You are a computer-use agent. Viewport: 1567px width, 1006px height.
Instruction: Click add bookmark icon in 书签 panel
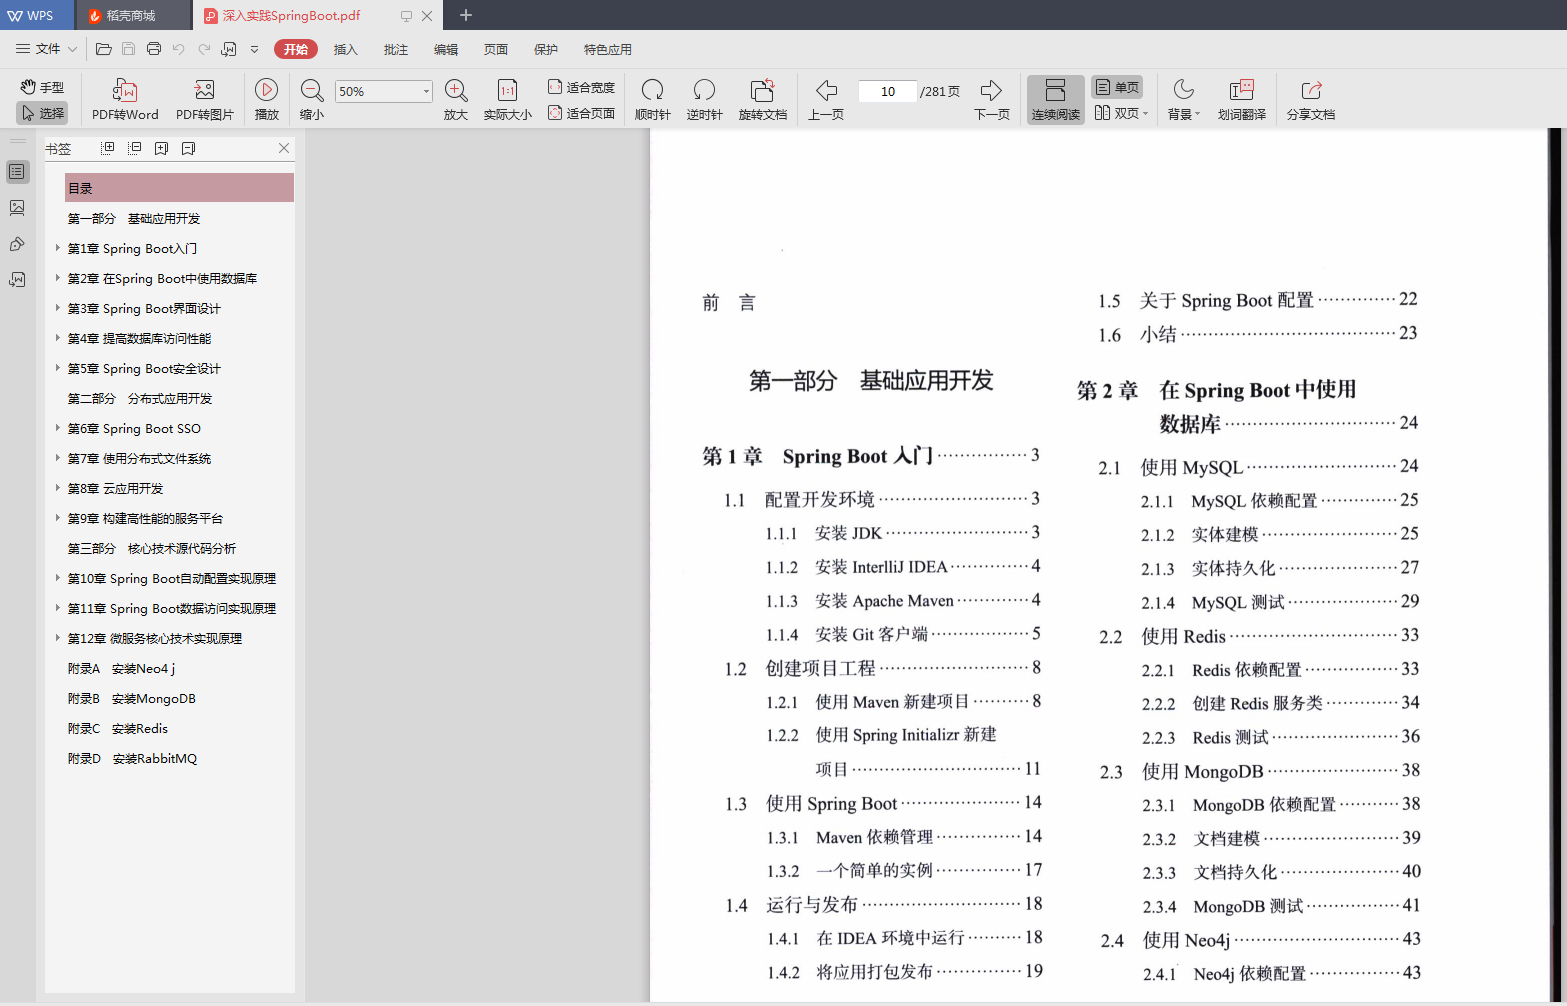click(161, 148)
